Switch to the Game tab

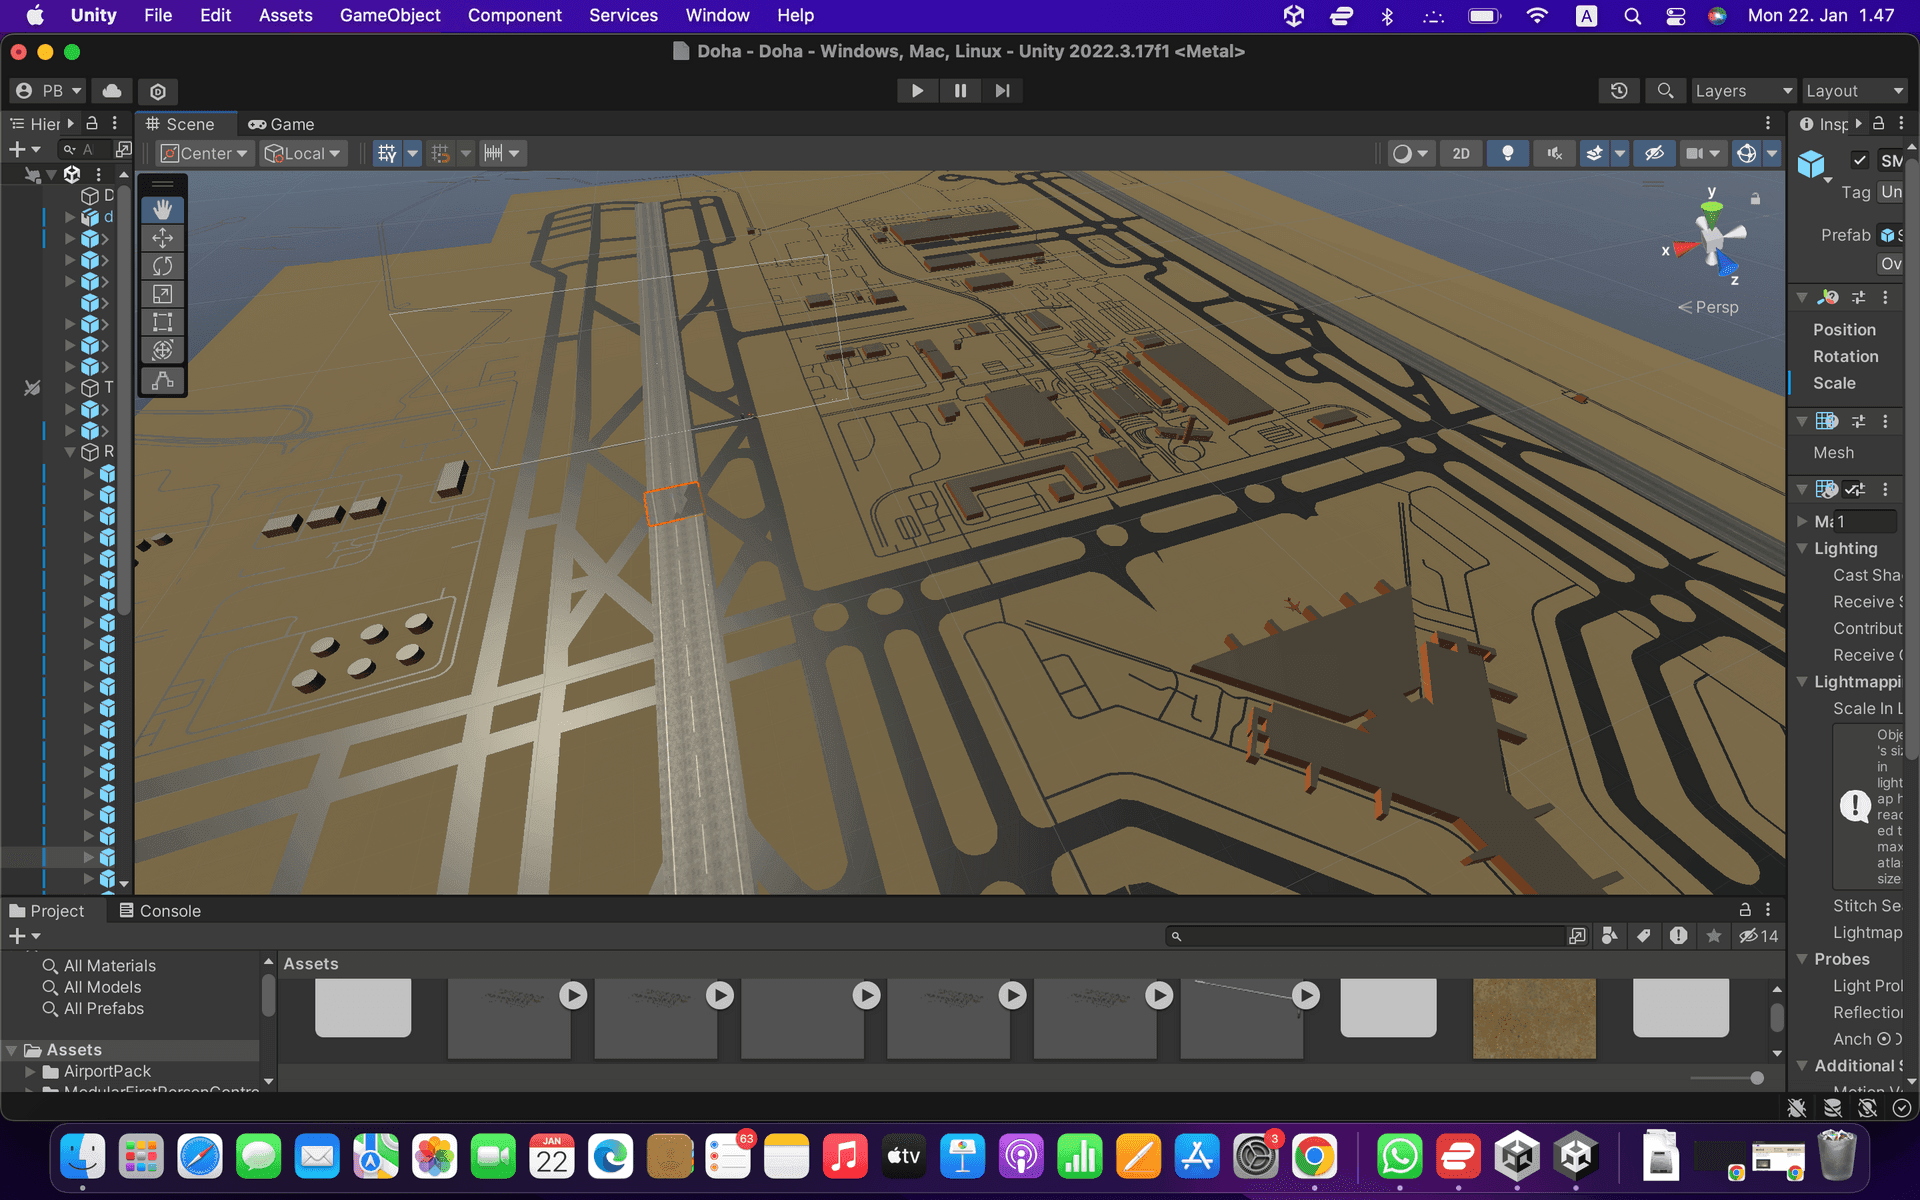282,123
